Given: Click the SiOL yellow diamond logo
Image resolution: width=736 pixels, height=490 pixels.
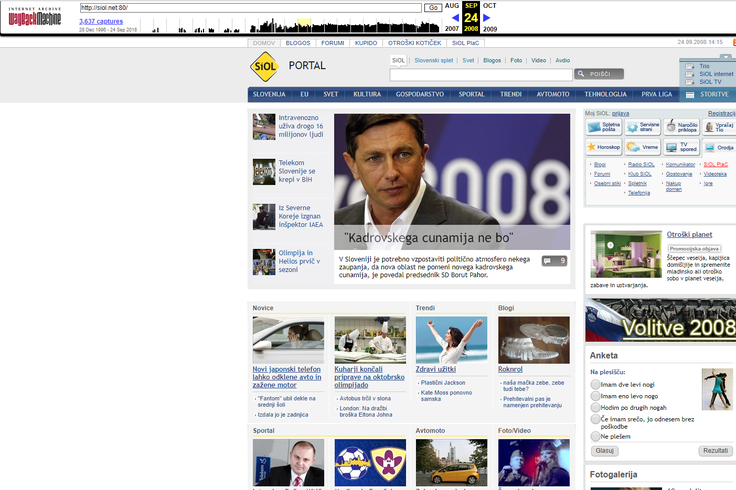Looking at the screenshot, I should tap(264, 66).
